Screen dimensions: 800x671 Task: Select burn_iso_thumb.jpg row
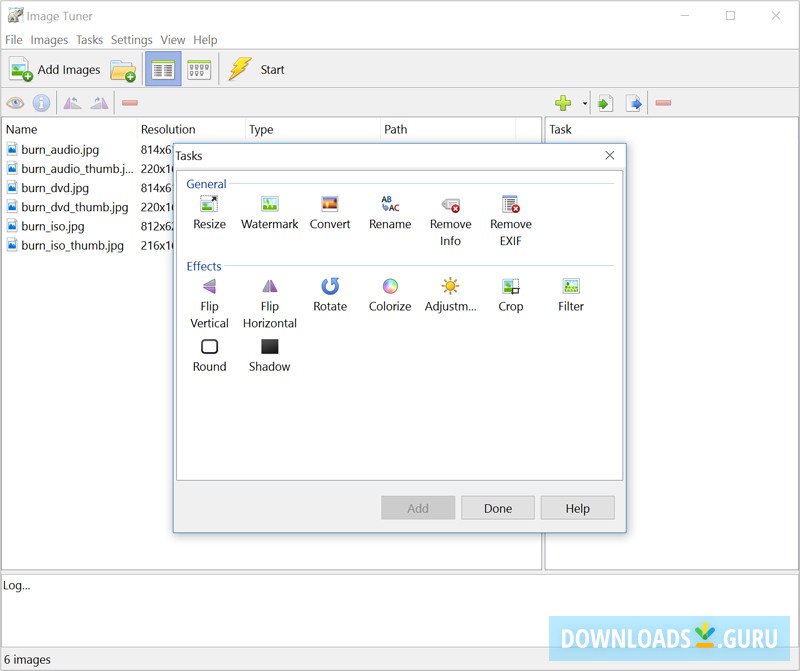coord(72,245)
